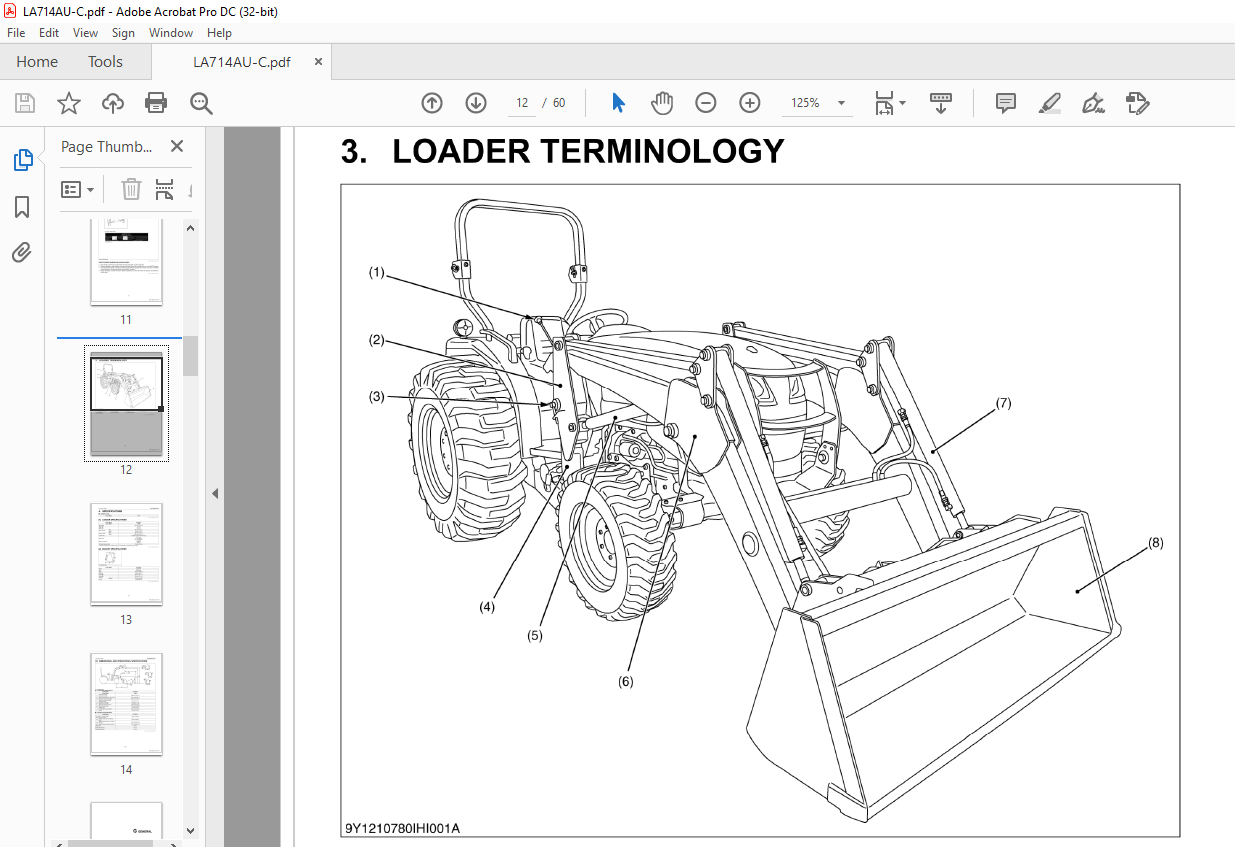The height and width of the screenshot is (847, 1235).
Task: Select the highlighter pen tool
Action: 1049,103
